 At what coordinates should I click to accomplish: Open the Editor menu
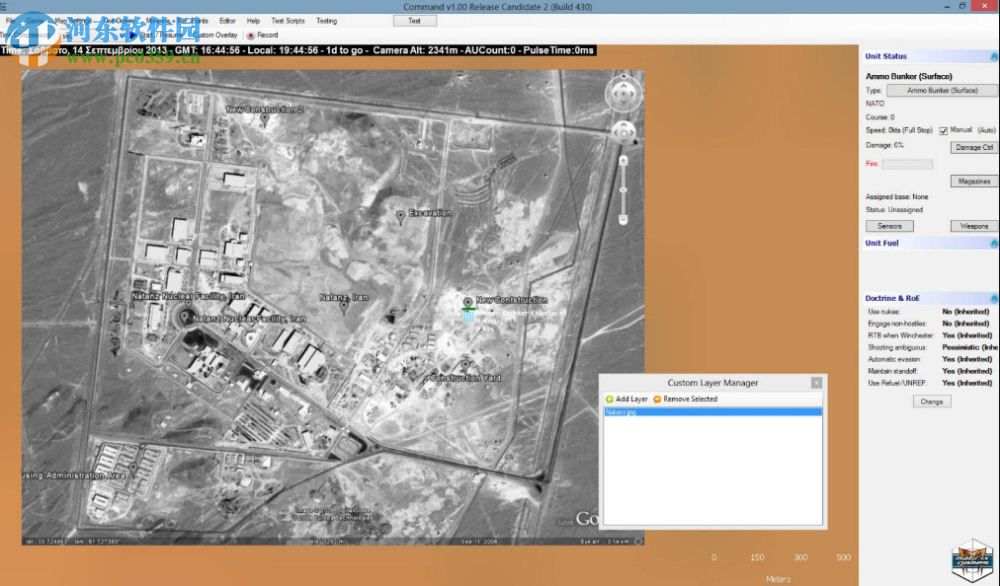(x=227, y=20)
